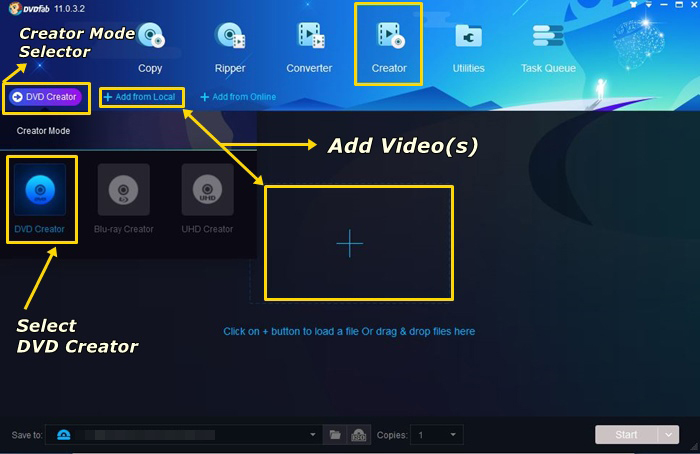Screen dimensions: 700x454
Task: Open the Copy module
Action: tap(150, 48)
